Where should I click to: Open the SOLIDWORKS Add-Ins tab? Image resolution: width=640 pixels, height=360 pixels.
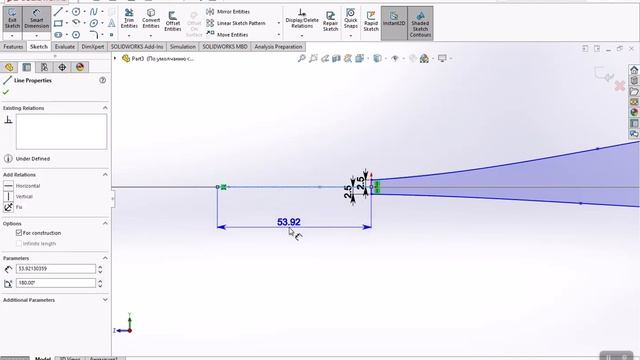coord(137,47)
